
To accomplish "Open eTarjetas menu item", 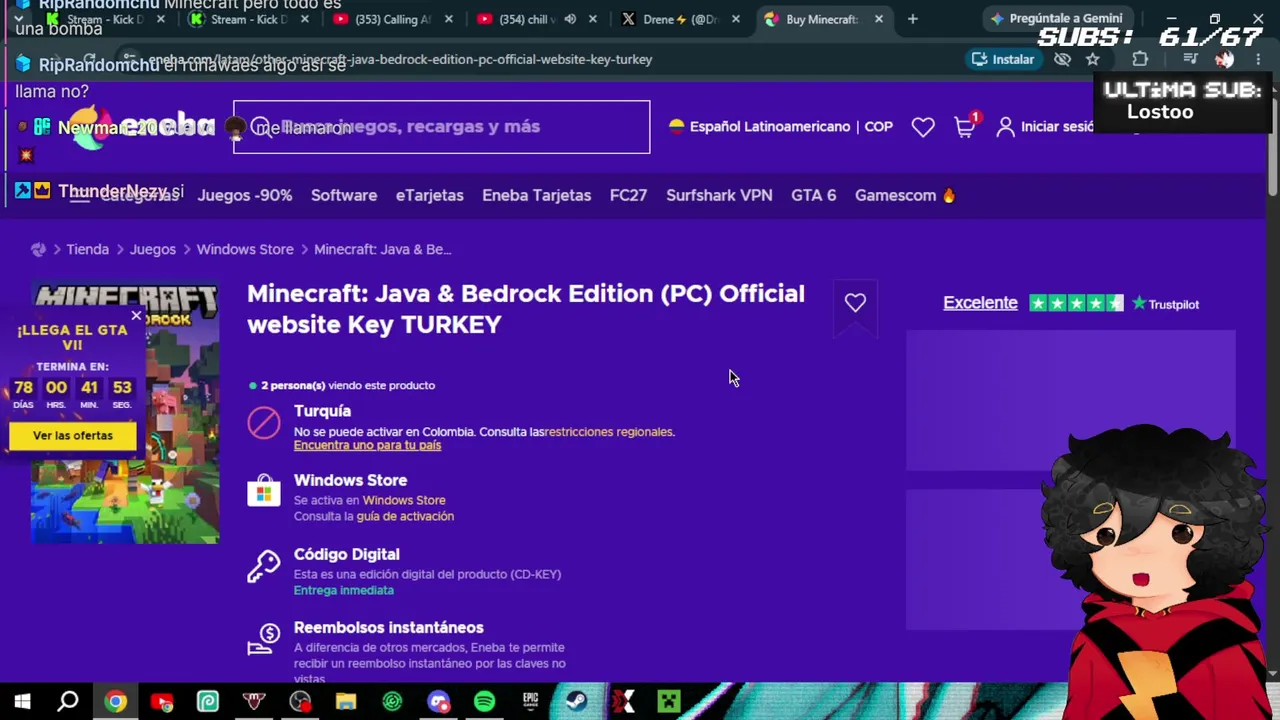I will coord(430,195).
